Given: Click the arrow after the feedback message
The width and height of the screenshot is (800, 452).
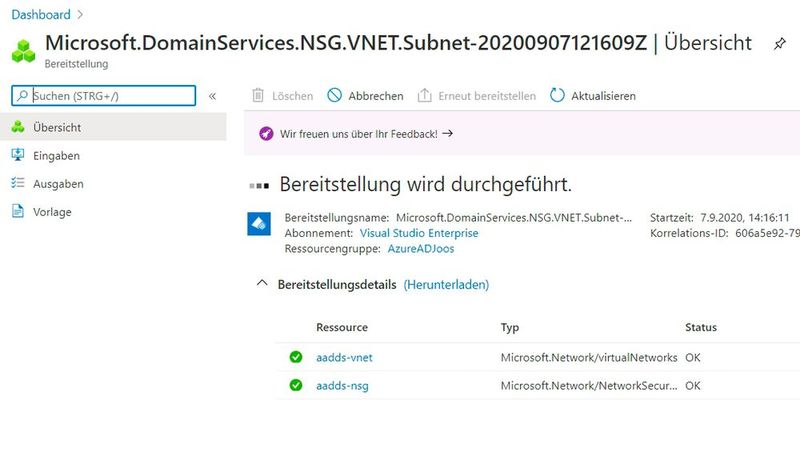Looking at the screenshot, I should pos(447,134).
